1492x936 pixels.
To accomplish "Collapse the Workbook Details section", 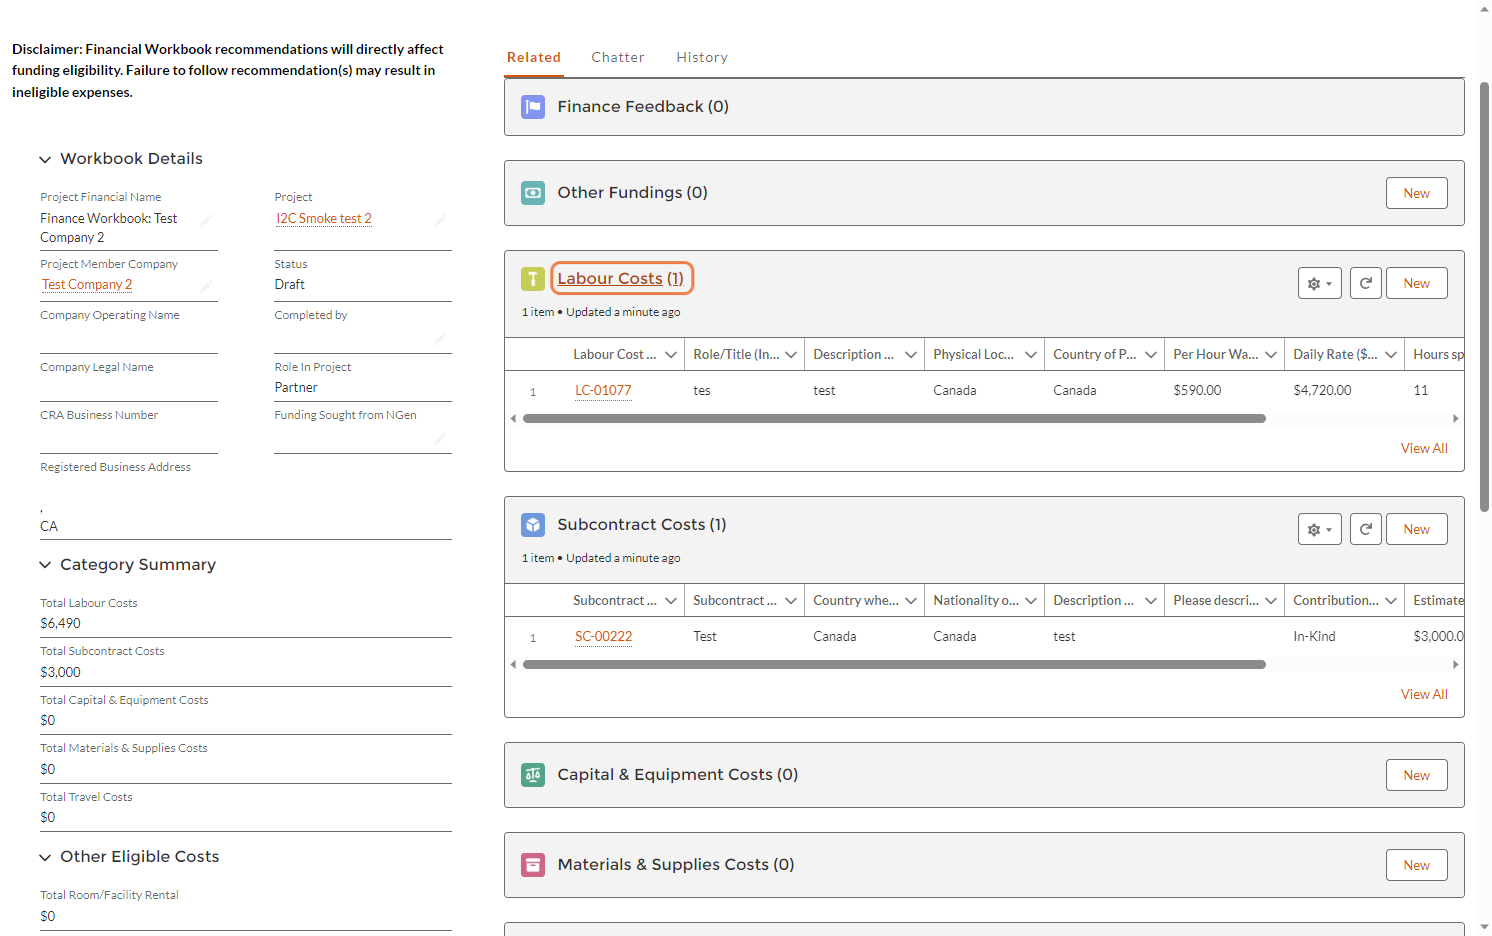I will (45, 159).
